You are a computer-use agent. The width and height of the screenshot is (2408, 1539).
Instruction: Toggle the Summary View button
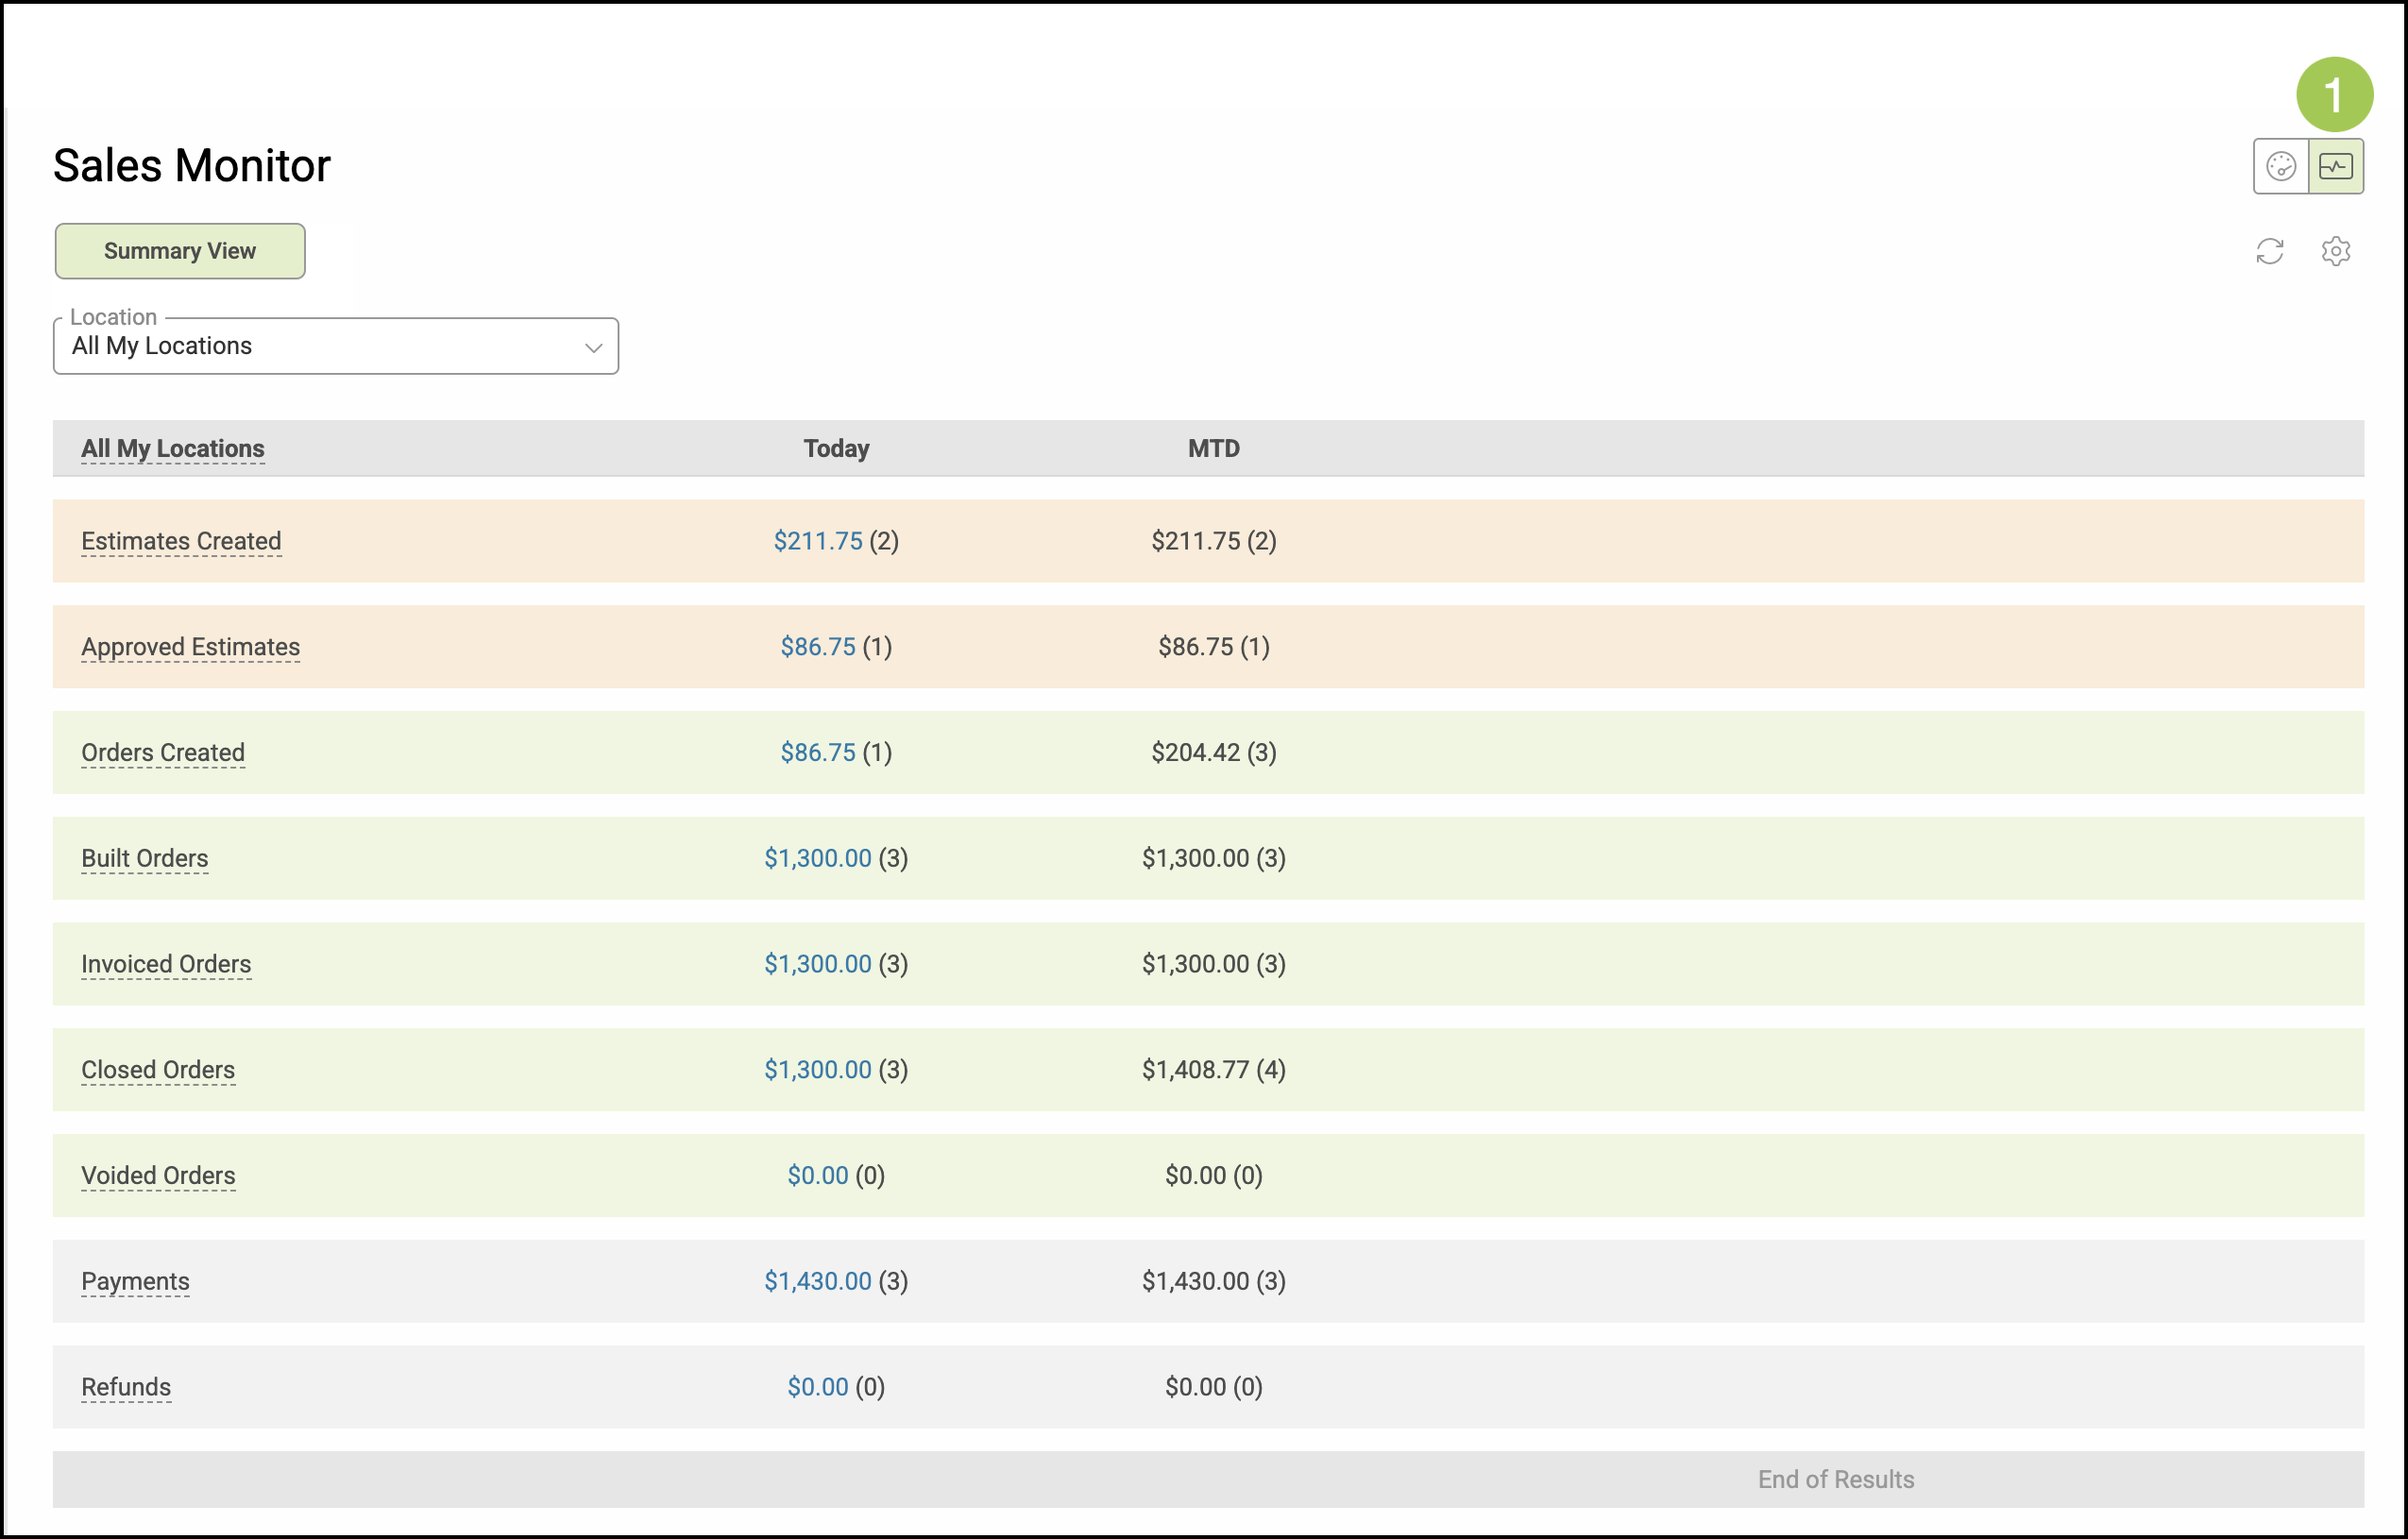(x=180, y=251)
